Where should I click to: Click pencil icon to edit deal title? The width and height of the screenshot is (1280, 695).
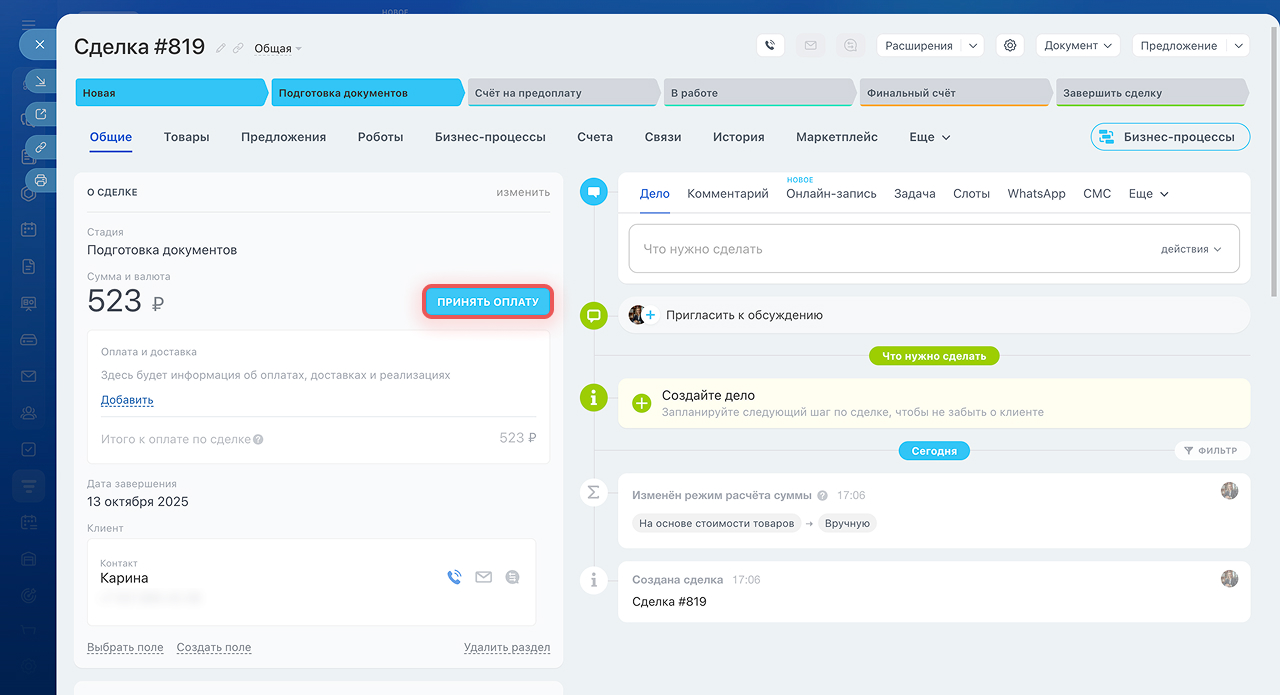(221, 48)
